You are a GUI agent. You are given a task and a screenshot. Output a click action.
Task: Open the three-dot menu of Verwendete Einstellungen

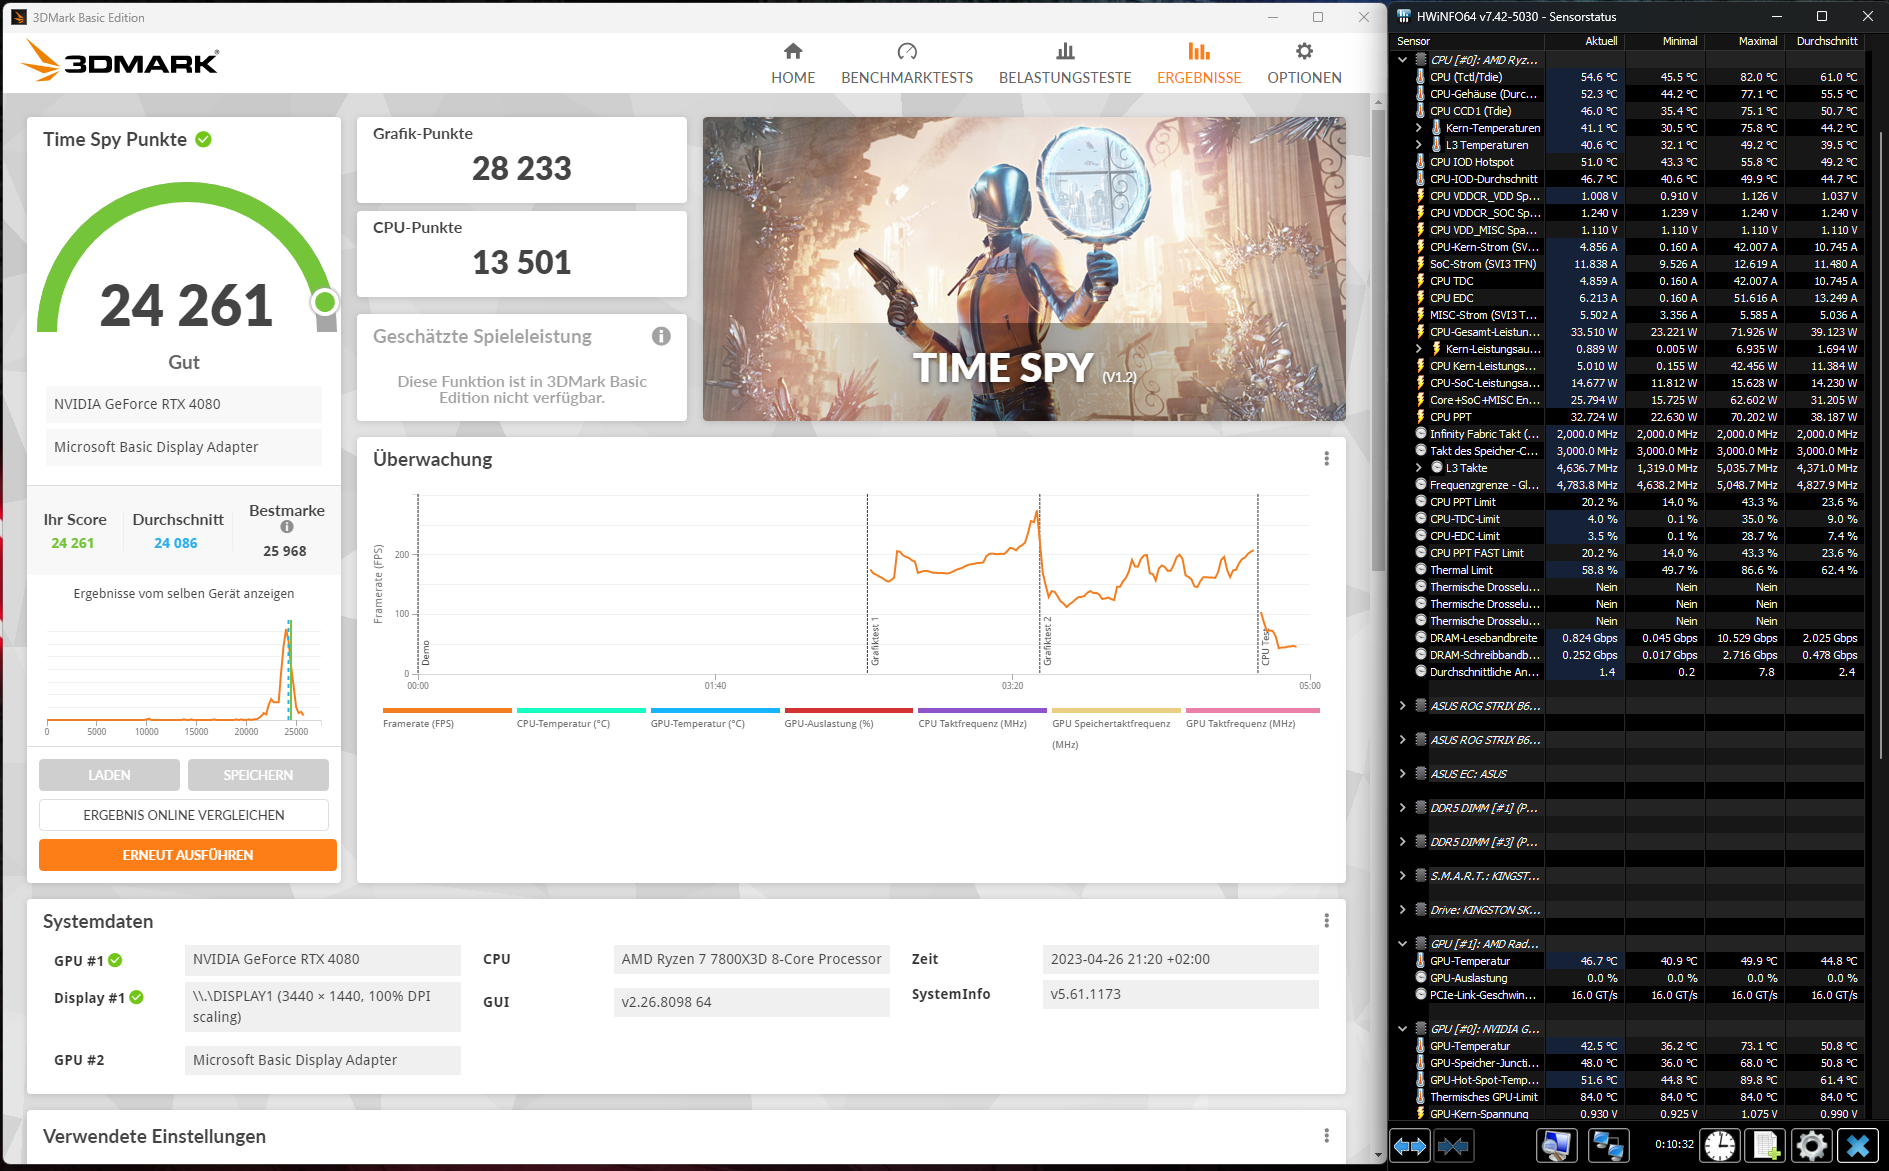click(x=1327, y=1136)
